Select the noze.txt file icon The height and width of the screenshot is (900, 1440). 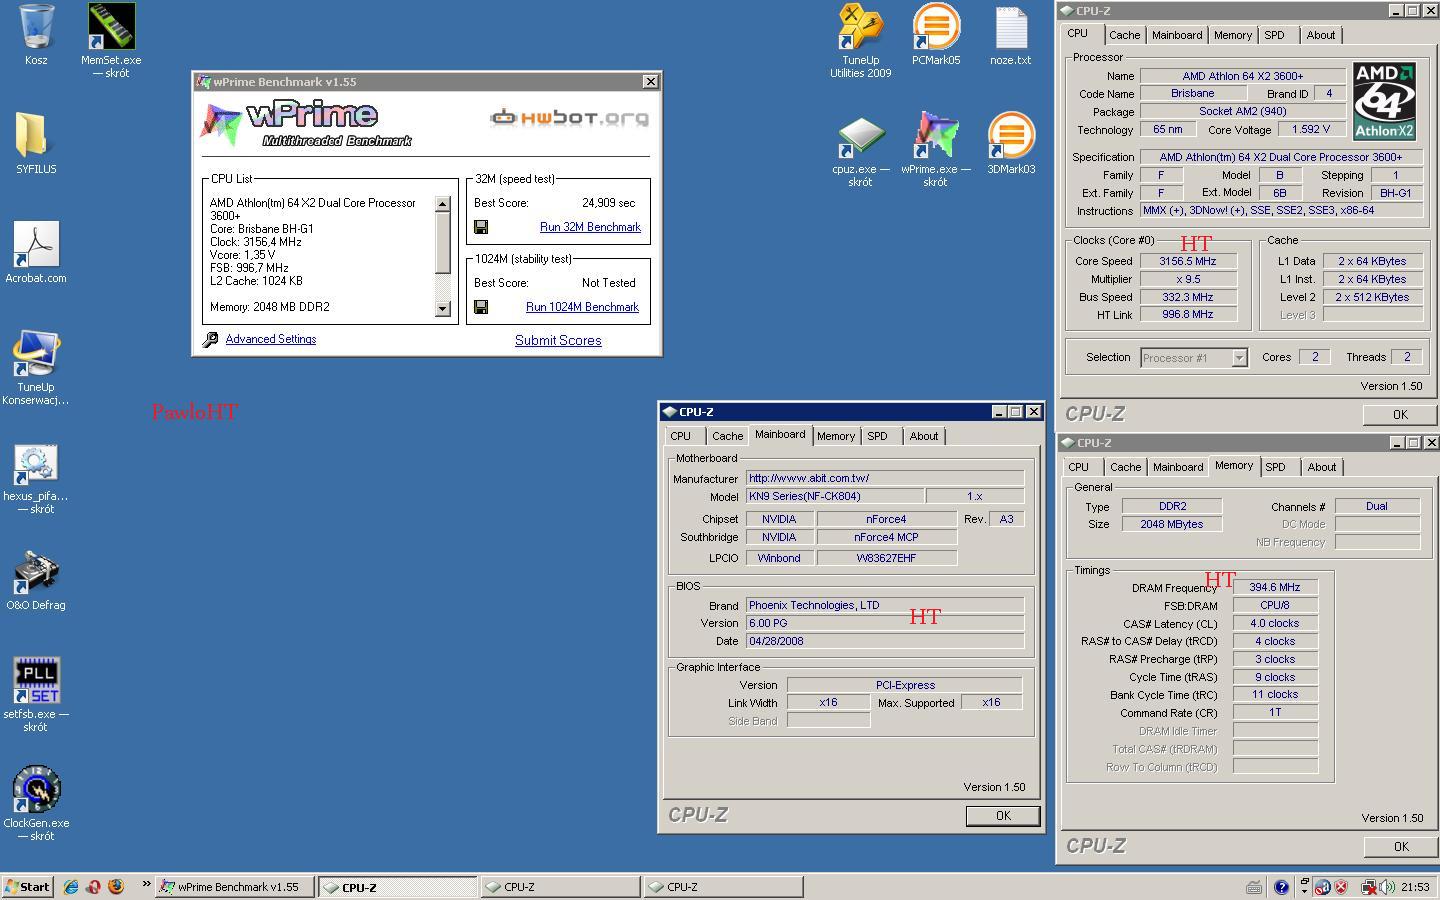pyautogui.click(x=1010, y=26)
